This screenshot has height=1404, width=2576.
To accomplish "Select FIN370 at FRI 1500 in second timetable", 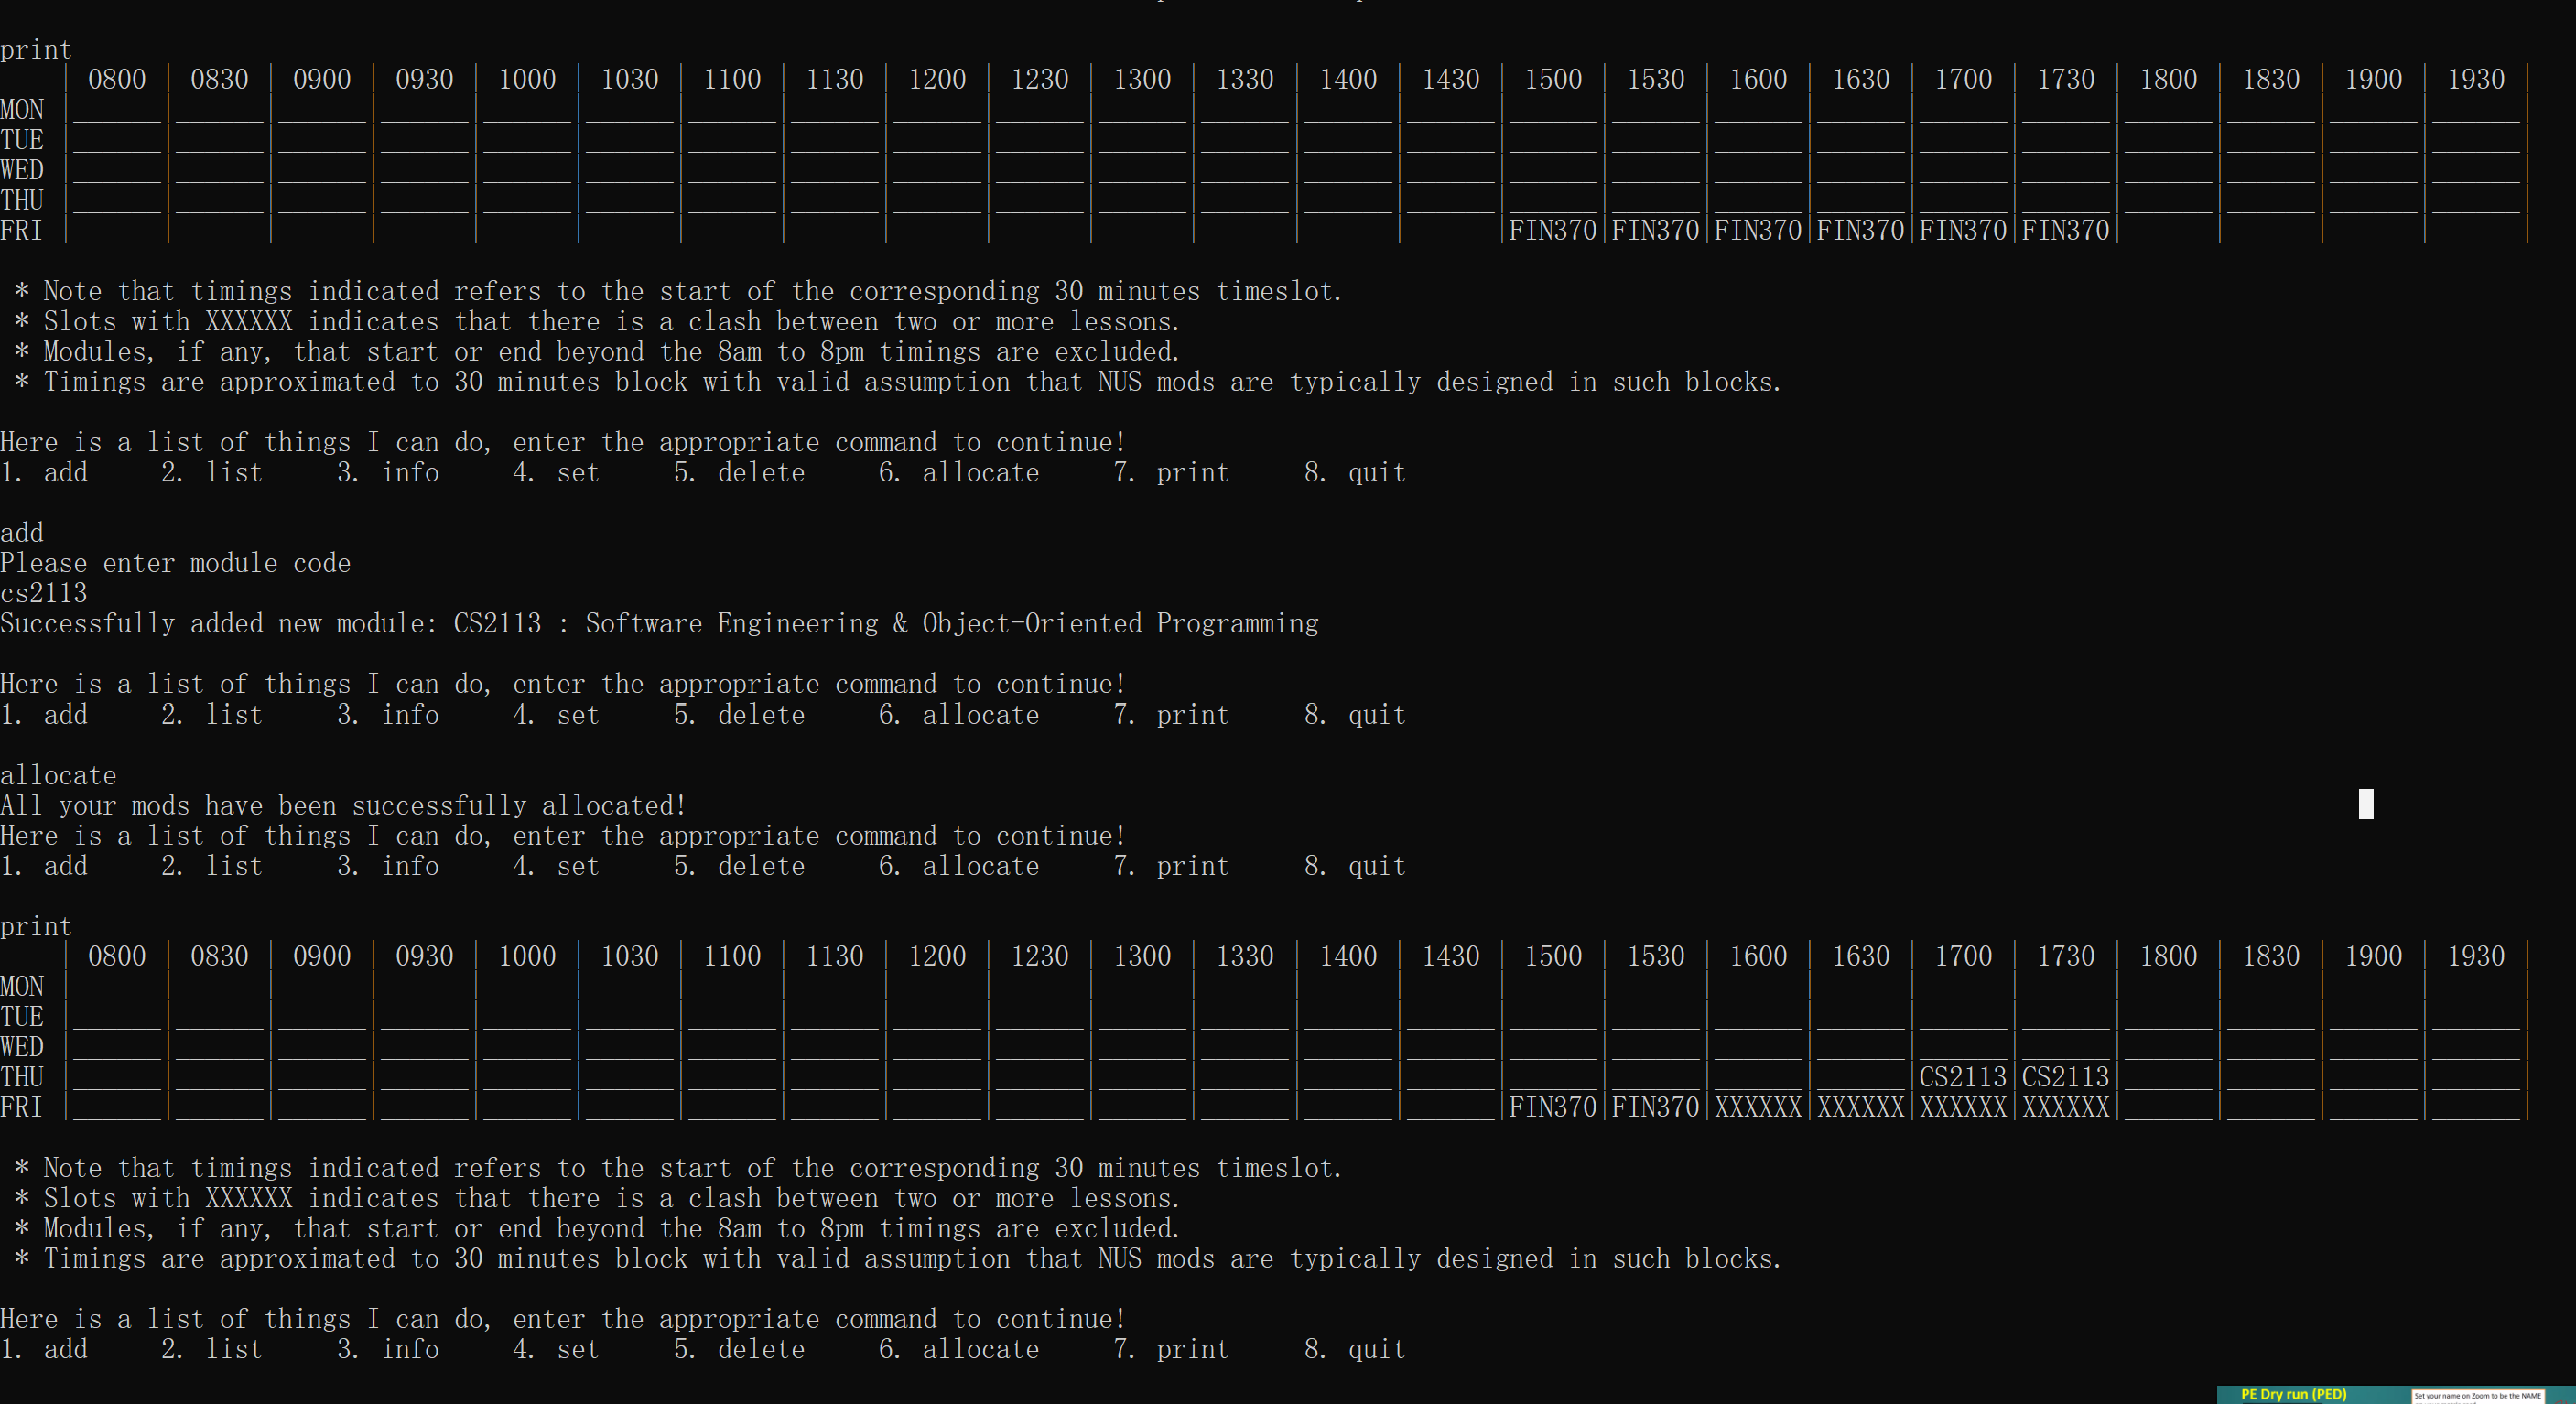I will click(1553, 1107).
